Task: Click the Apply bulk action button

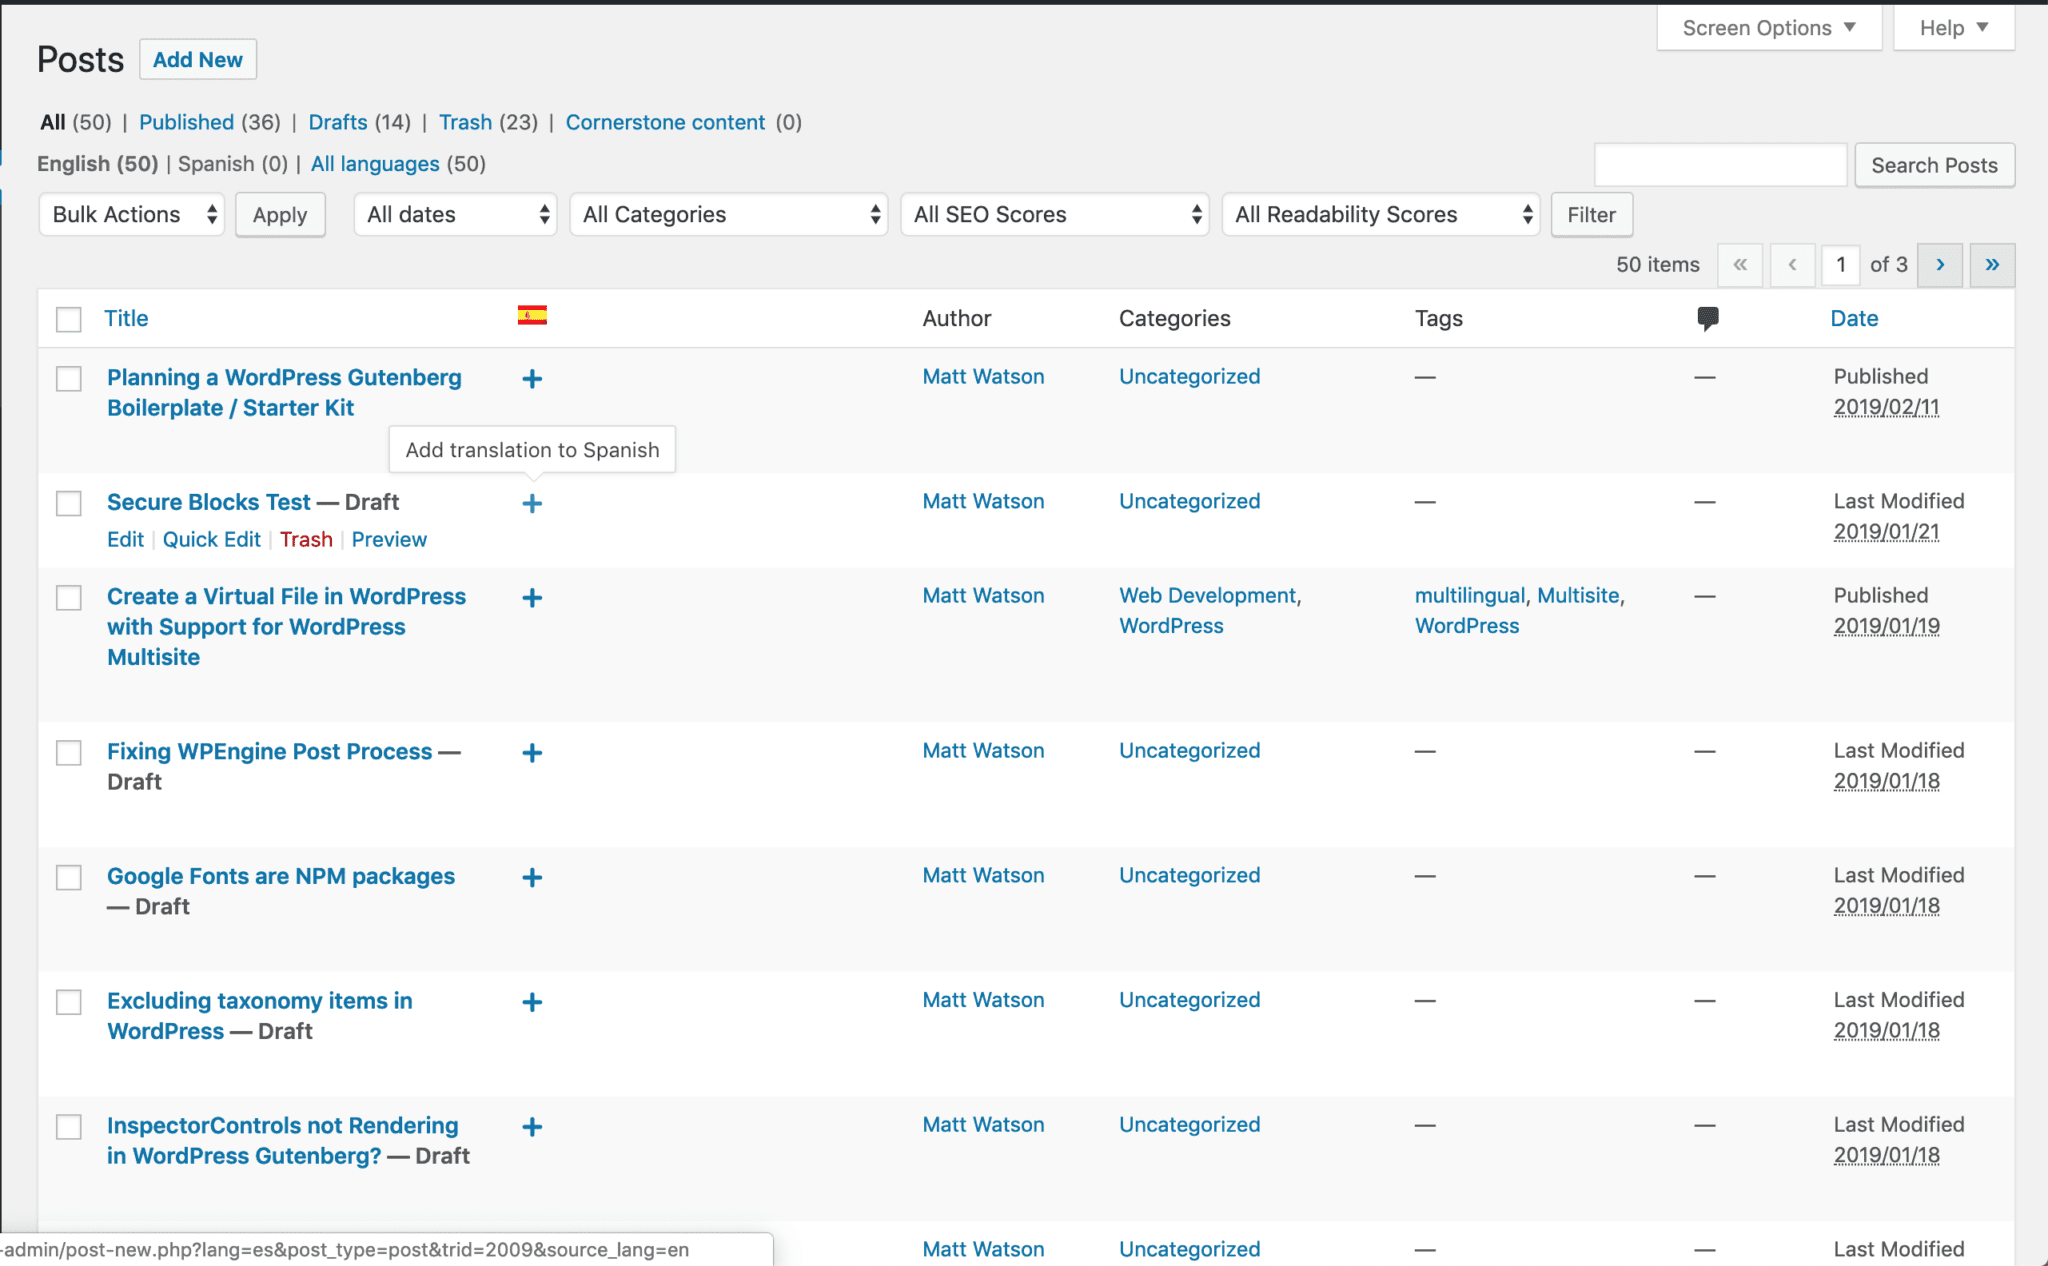Action: [x=280, y=215]
